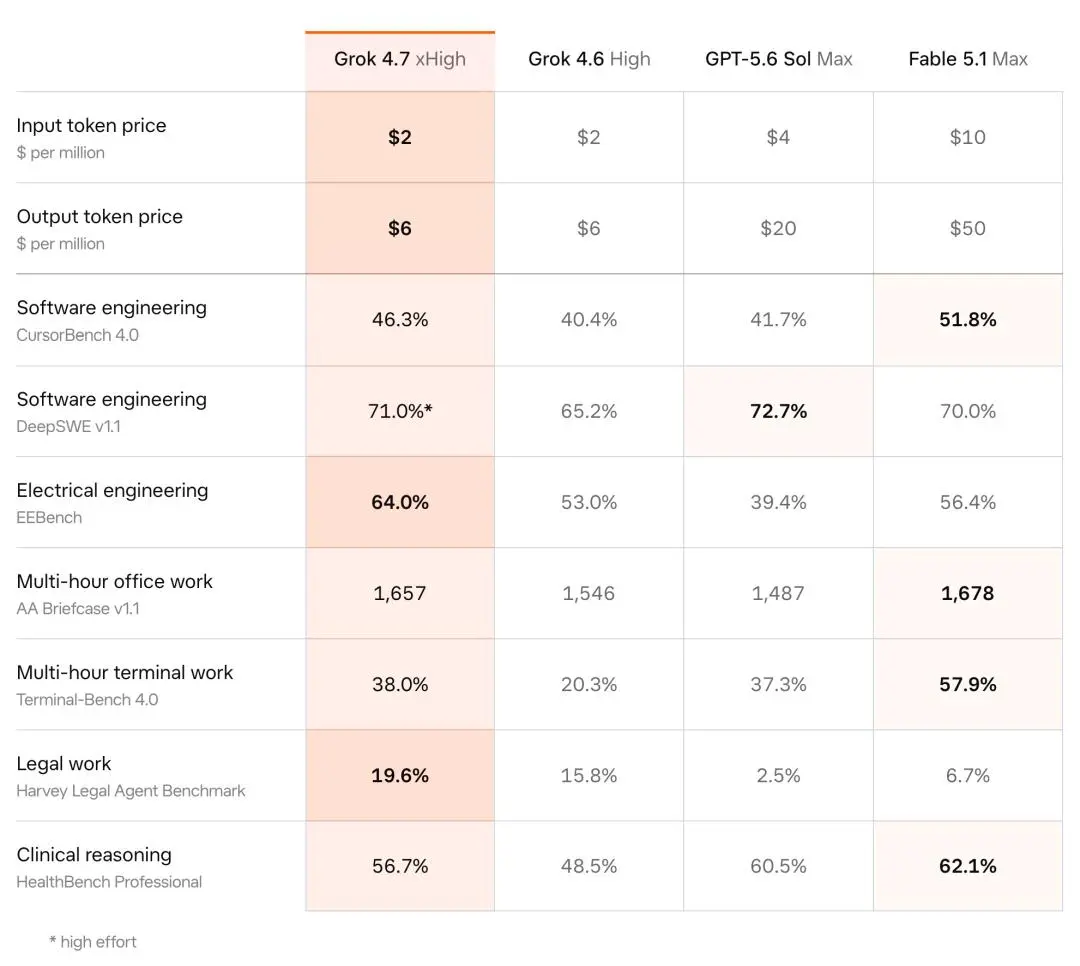
Task: Click the Harvey Legal Agent Benchmark label
Action: click(131, 791)
